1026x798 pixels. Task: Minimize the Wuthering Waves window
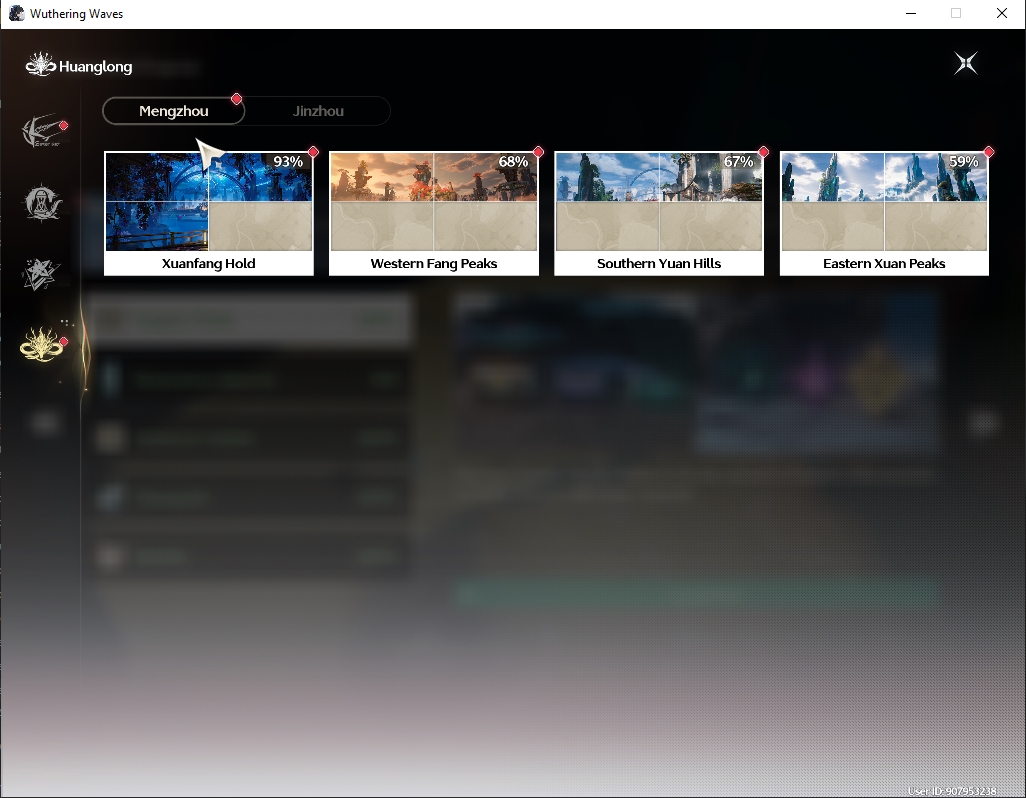click(911, 14)
